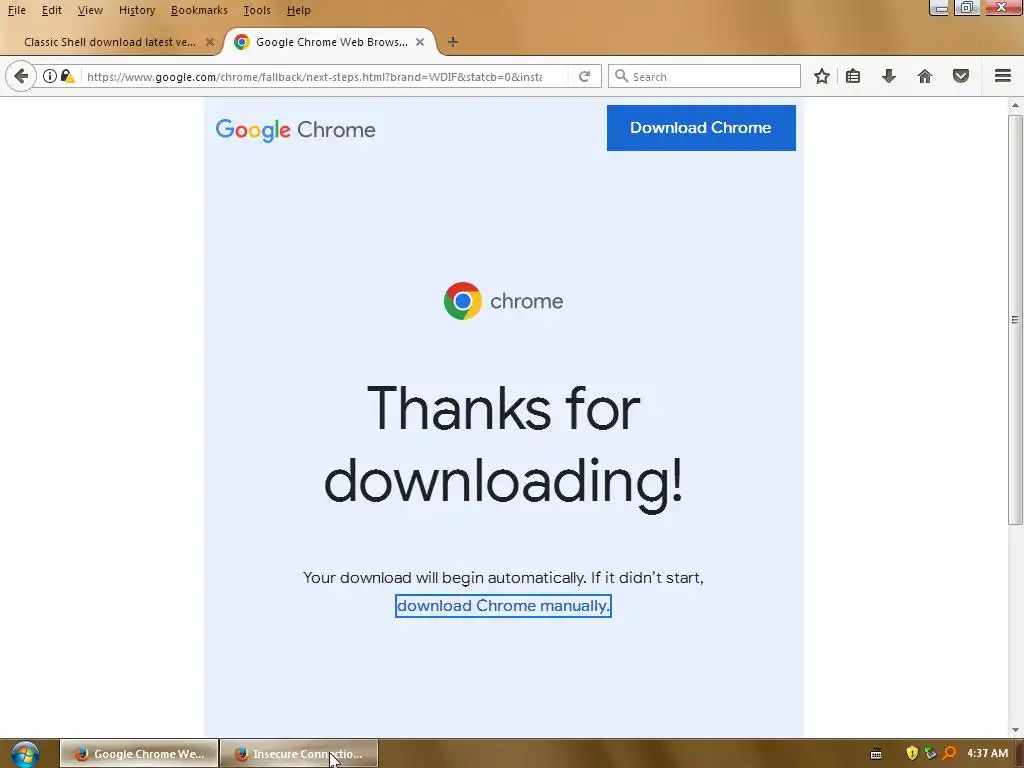Open the History menu
Image resolution: width=1024 pixels, height=768 pixels.
pos(137,10)
